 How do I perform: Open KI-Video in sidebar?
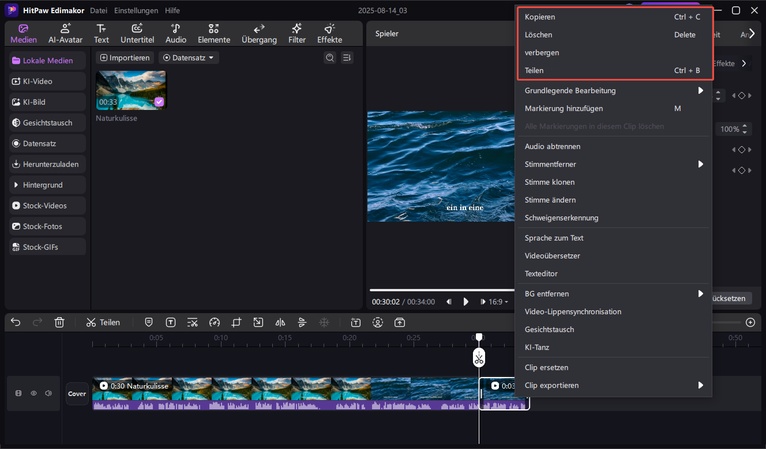click(47, 81)
